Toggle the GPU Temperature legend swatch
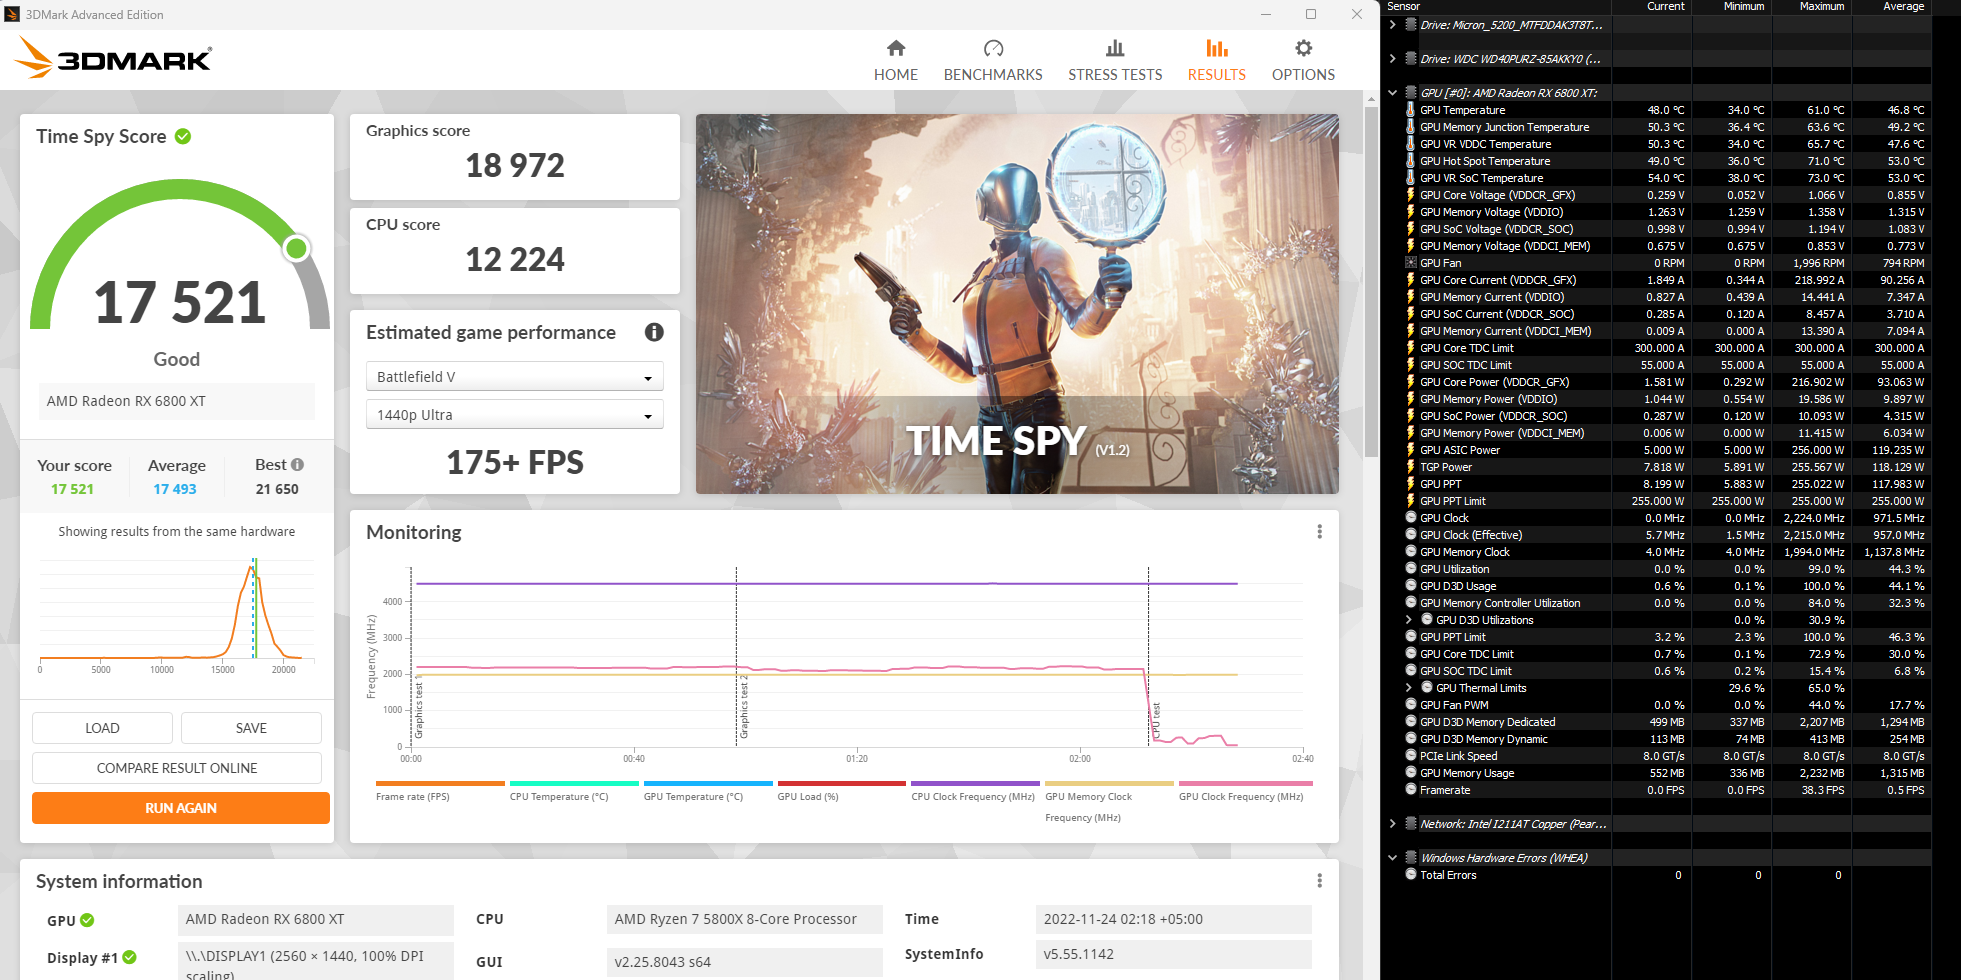The image size is (1961, 980). tap(708, 784)
